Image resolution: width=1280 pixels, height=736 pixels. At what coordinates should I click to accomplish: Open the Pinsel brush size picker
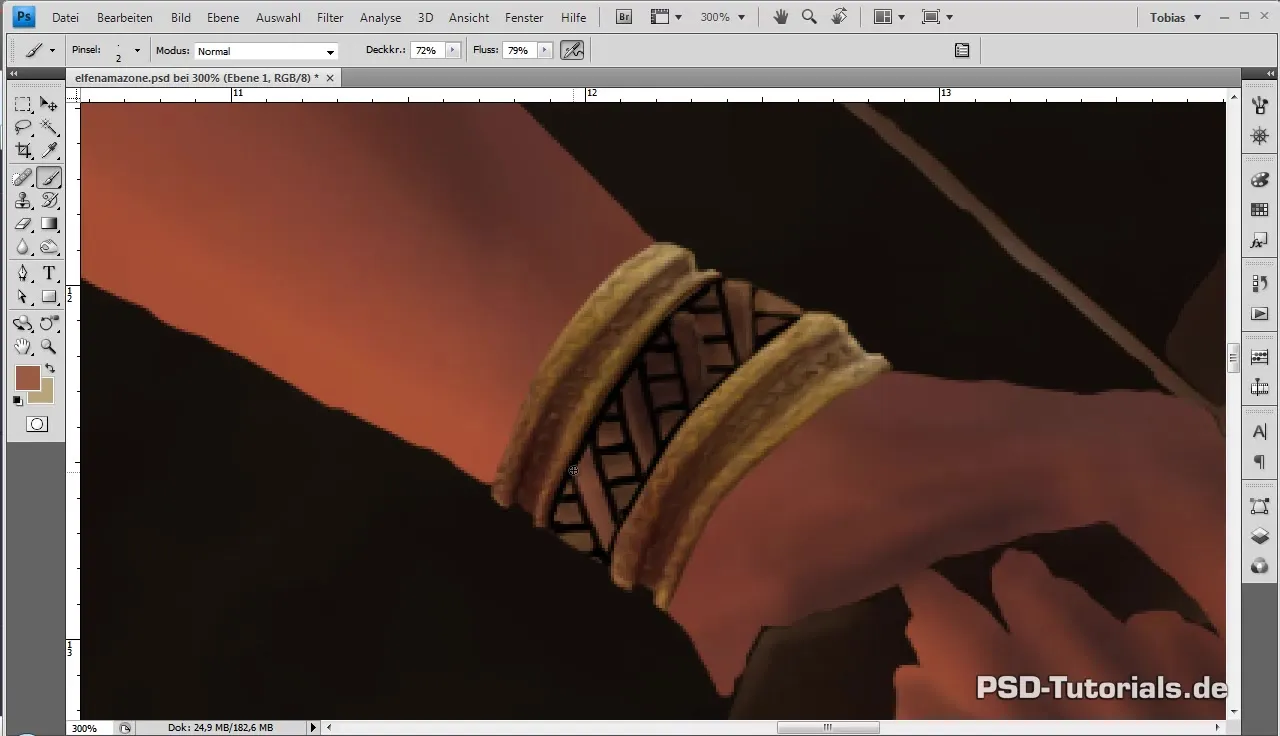(137, 50)
